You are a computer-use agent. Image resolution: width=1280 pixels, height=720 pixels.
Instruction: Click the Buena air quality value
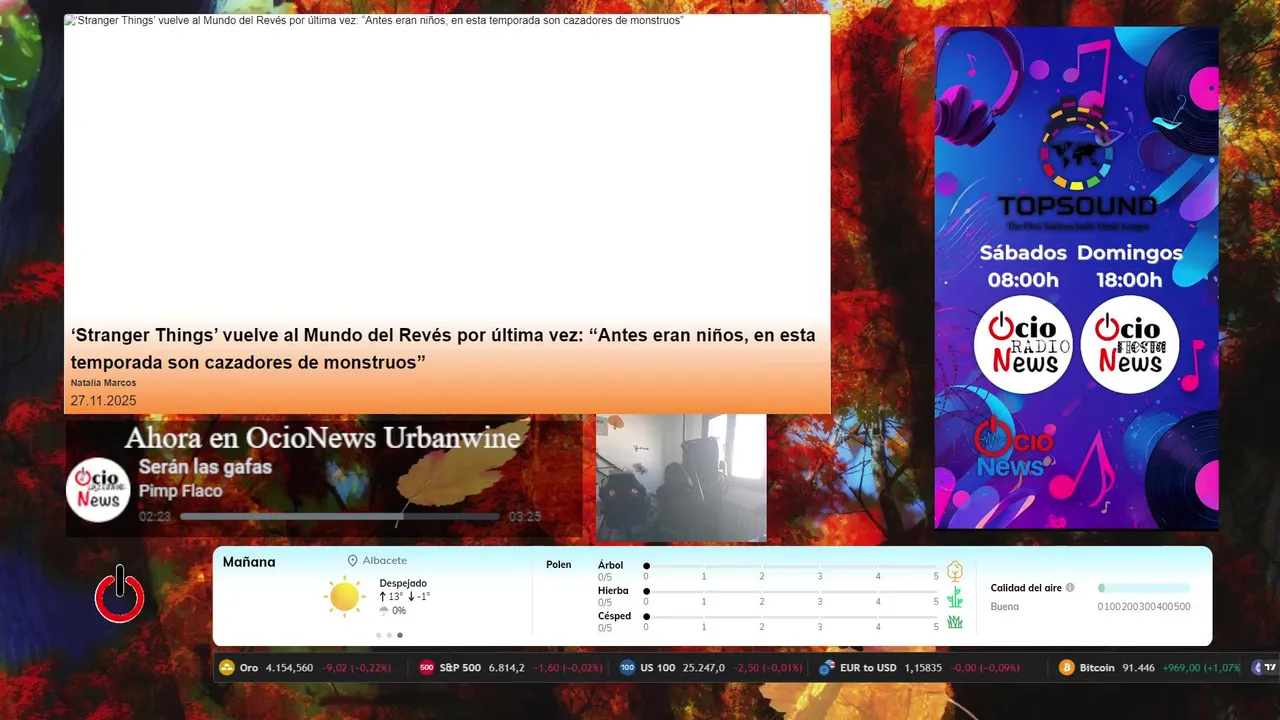point(1005,607)
